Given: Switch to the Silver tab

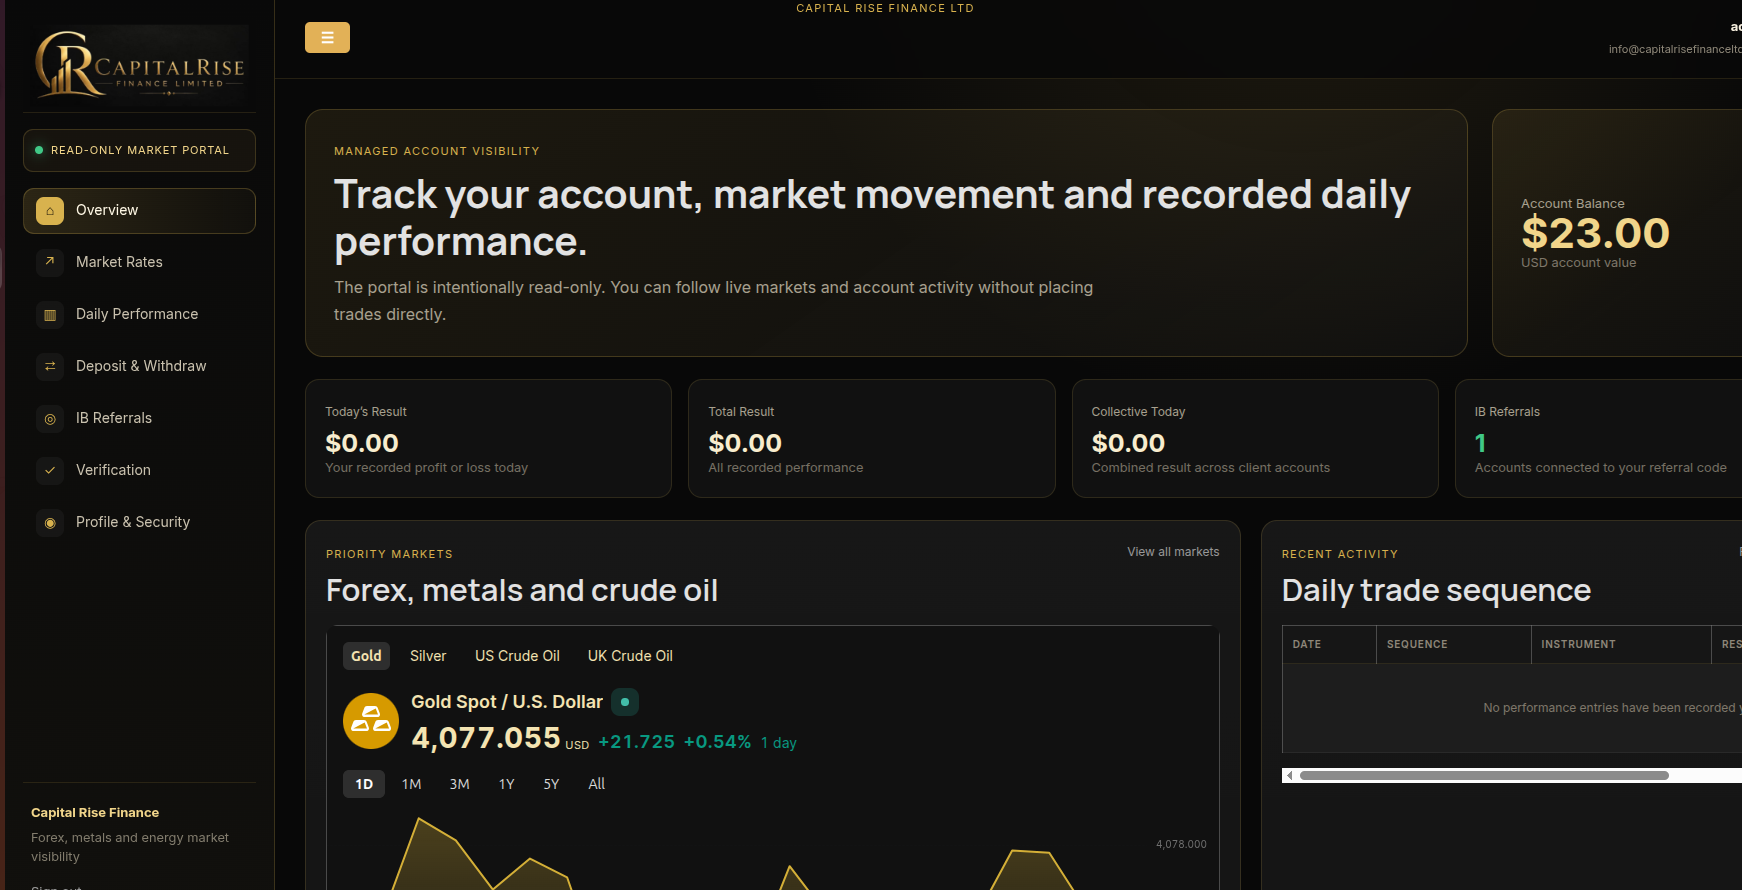Looking at the screenshot, I should click(x=428, y=656).
